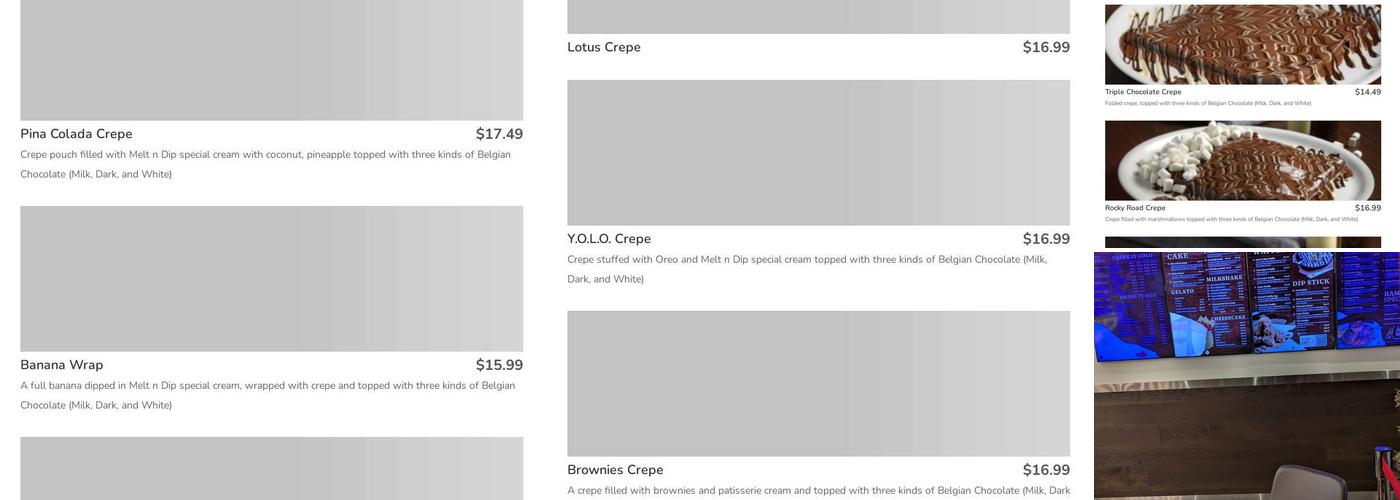Click the Pina Colada Crepe image placeholder
This screenshot has height=500, width=1400.
point(271,60)
